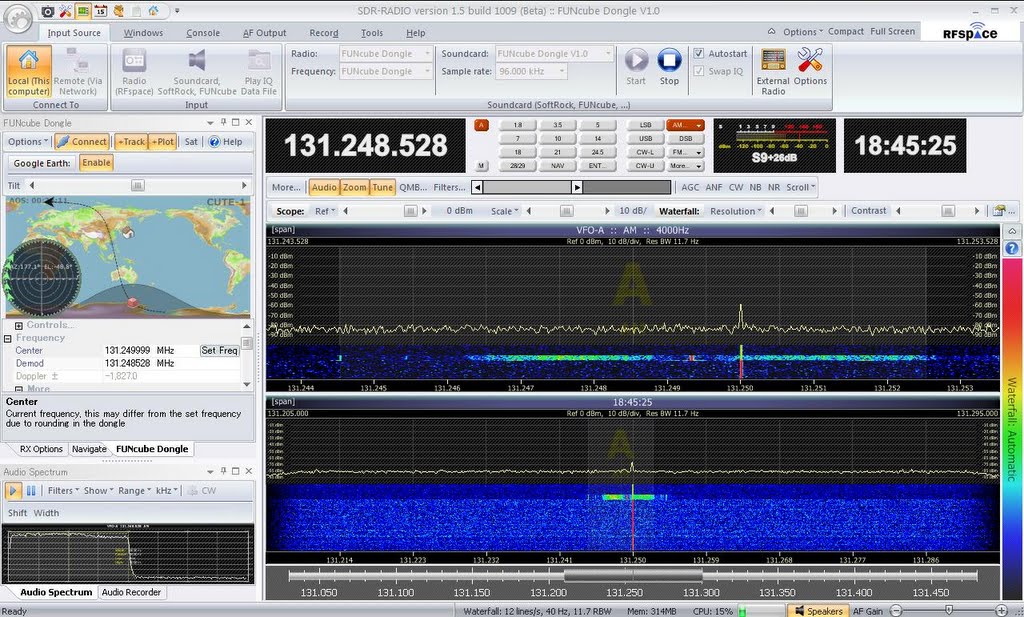Toggle the Autostart checkbox
This screenshot has height=617, width=1024.
coord(699,54)
